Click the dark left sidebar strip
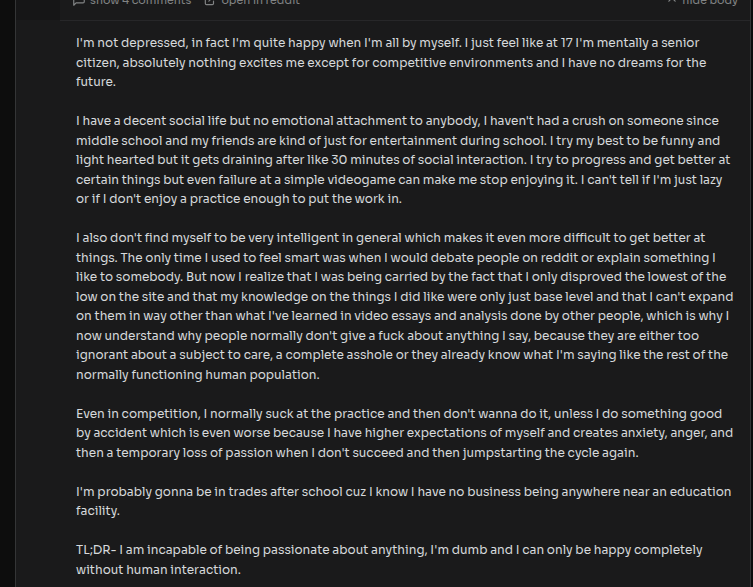 coord(7,294)
